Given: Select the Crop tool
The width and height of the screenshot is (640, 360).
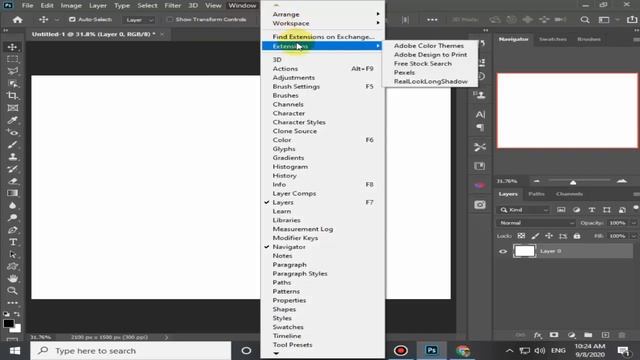Looking at the screenshot, I should tap(12, 96).
